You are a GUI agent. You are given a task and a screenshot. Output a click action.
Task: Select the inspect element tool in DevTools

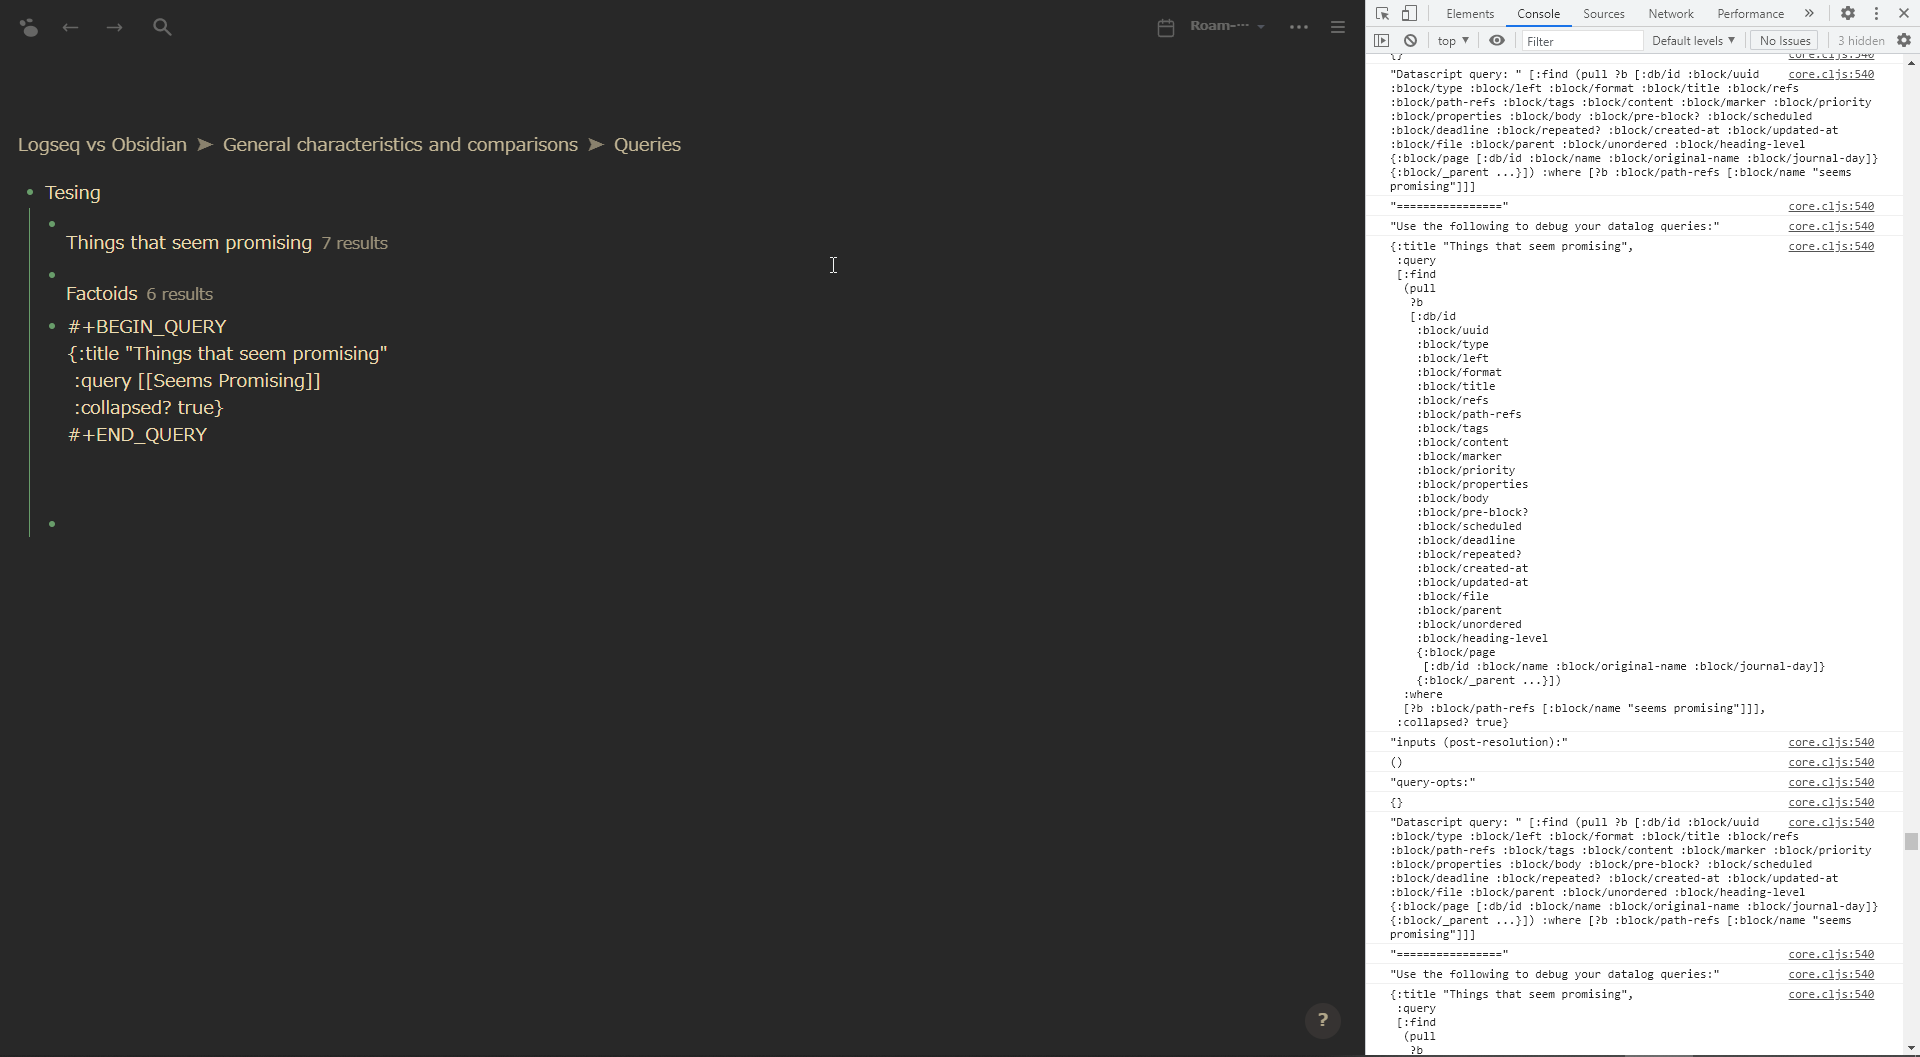pos(1382,14)
